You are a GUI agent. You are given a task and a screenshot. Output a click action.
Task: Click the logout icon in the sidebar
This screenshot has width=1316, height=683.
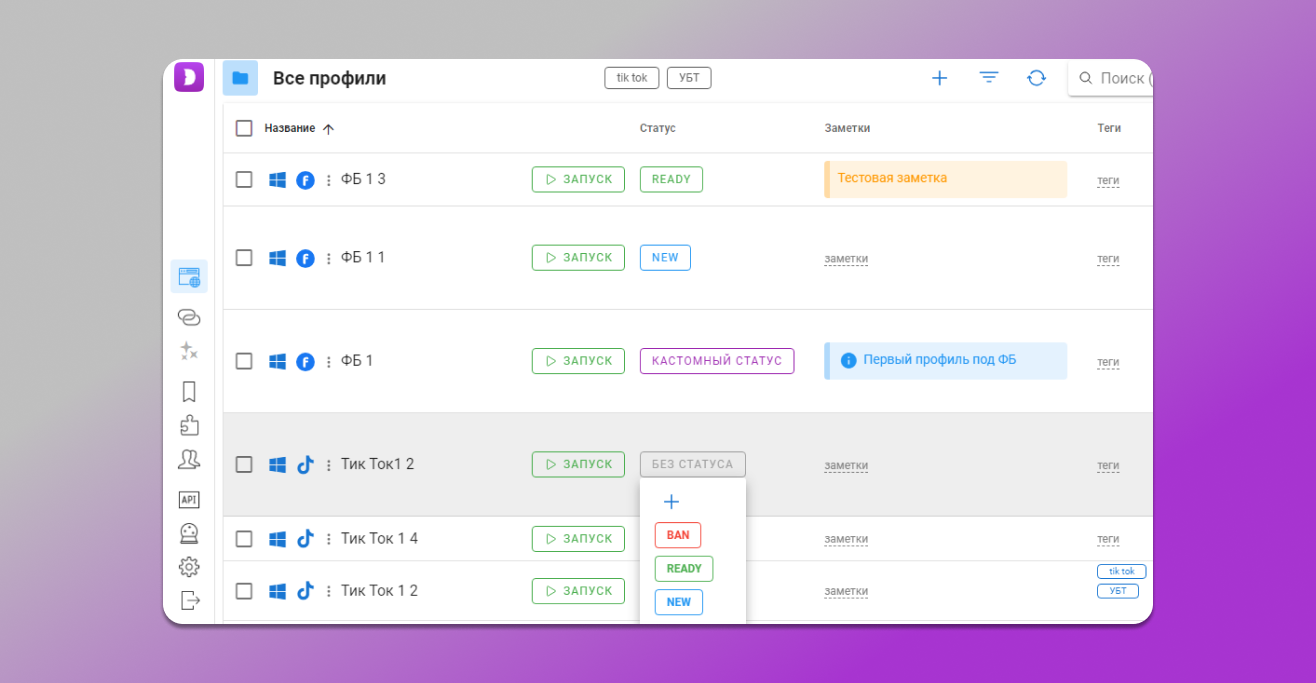189,600
